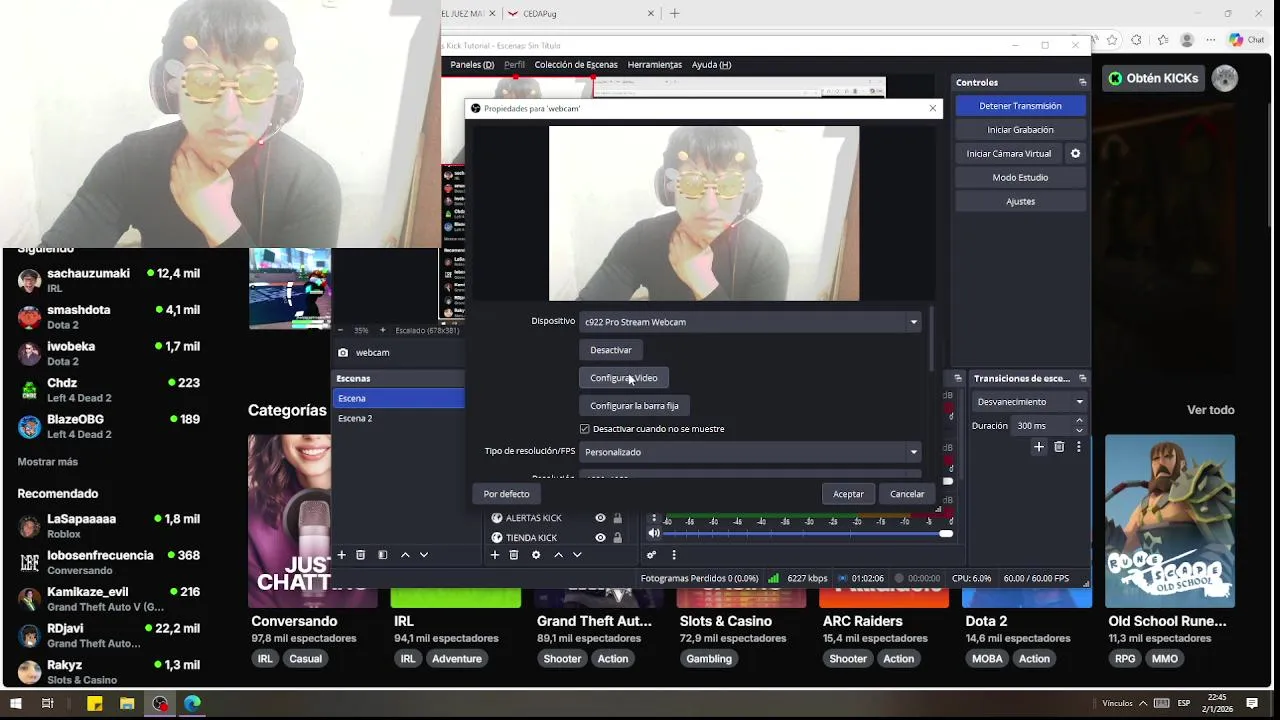Open audio mixer three-dot menu
This screenshot has width=1280, height=720.
tap(673, 555)
